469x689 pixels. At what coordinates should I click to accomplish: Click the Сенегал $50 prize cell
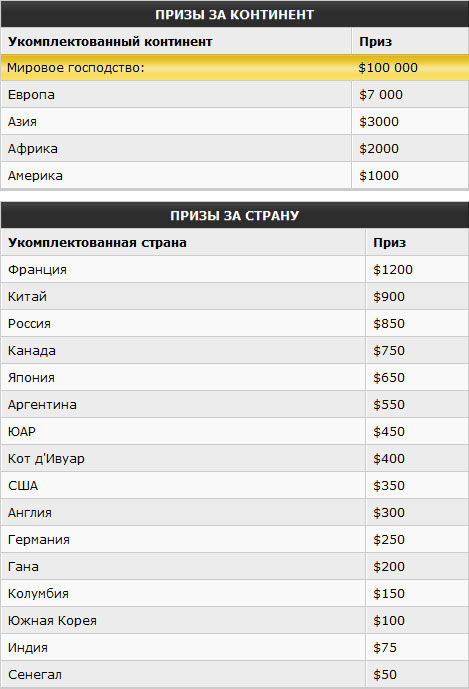[x=417, y=674]
